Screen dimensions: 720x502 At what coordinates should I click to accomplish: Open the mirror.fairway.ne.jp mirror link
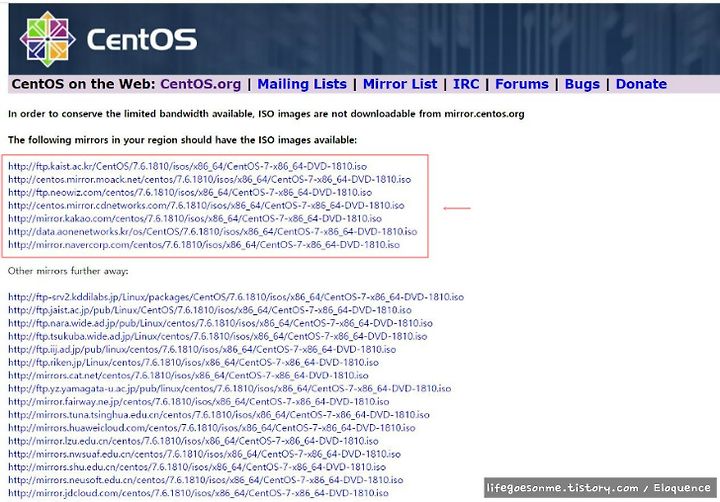click(x=198, y=402)
